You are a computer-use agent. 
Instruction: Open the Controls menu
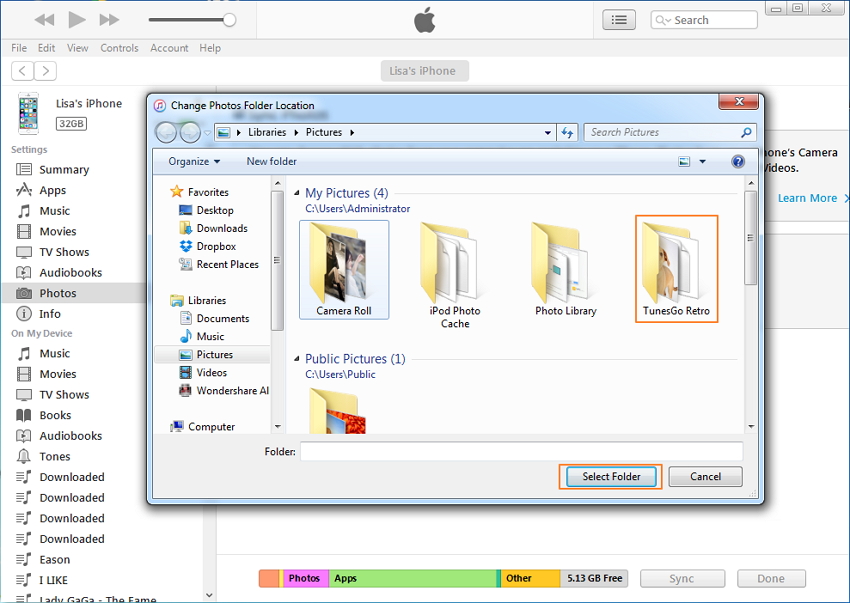[119, 48]
